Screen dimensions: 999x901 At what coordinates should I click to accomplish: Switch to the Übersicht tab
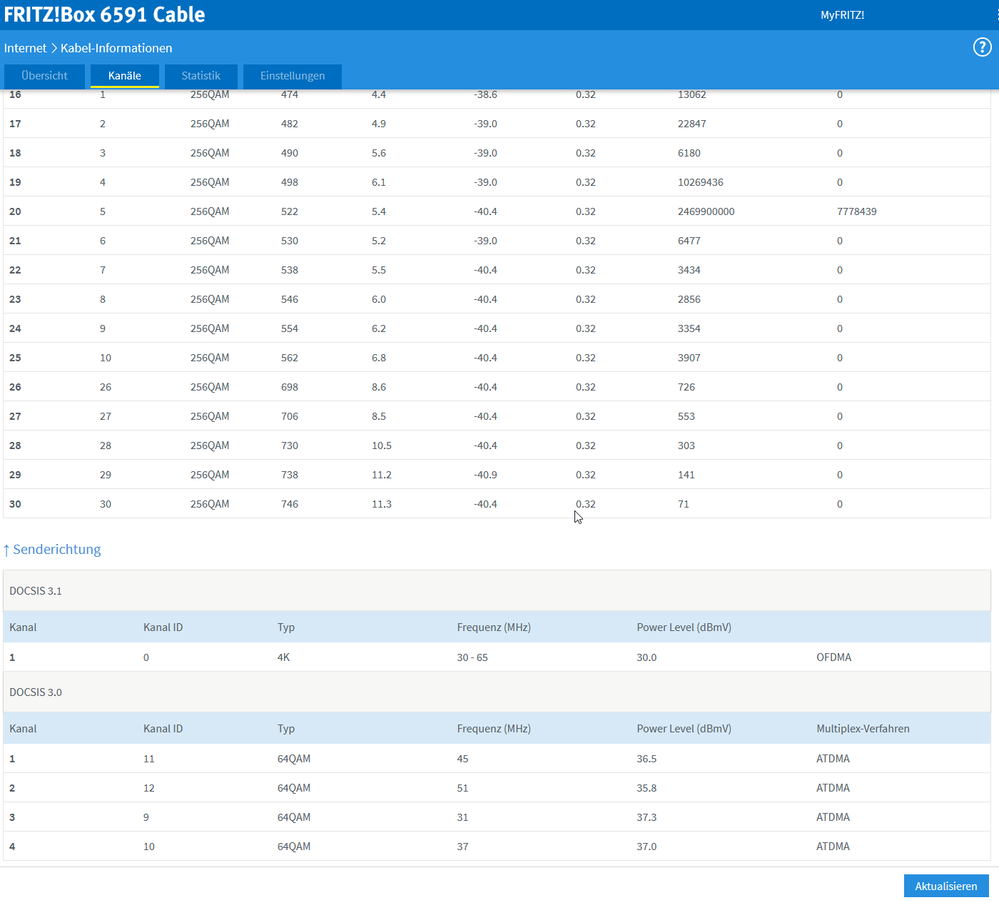44,76
